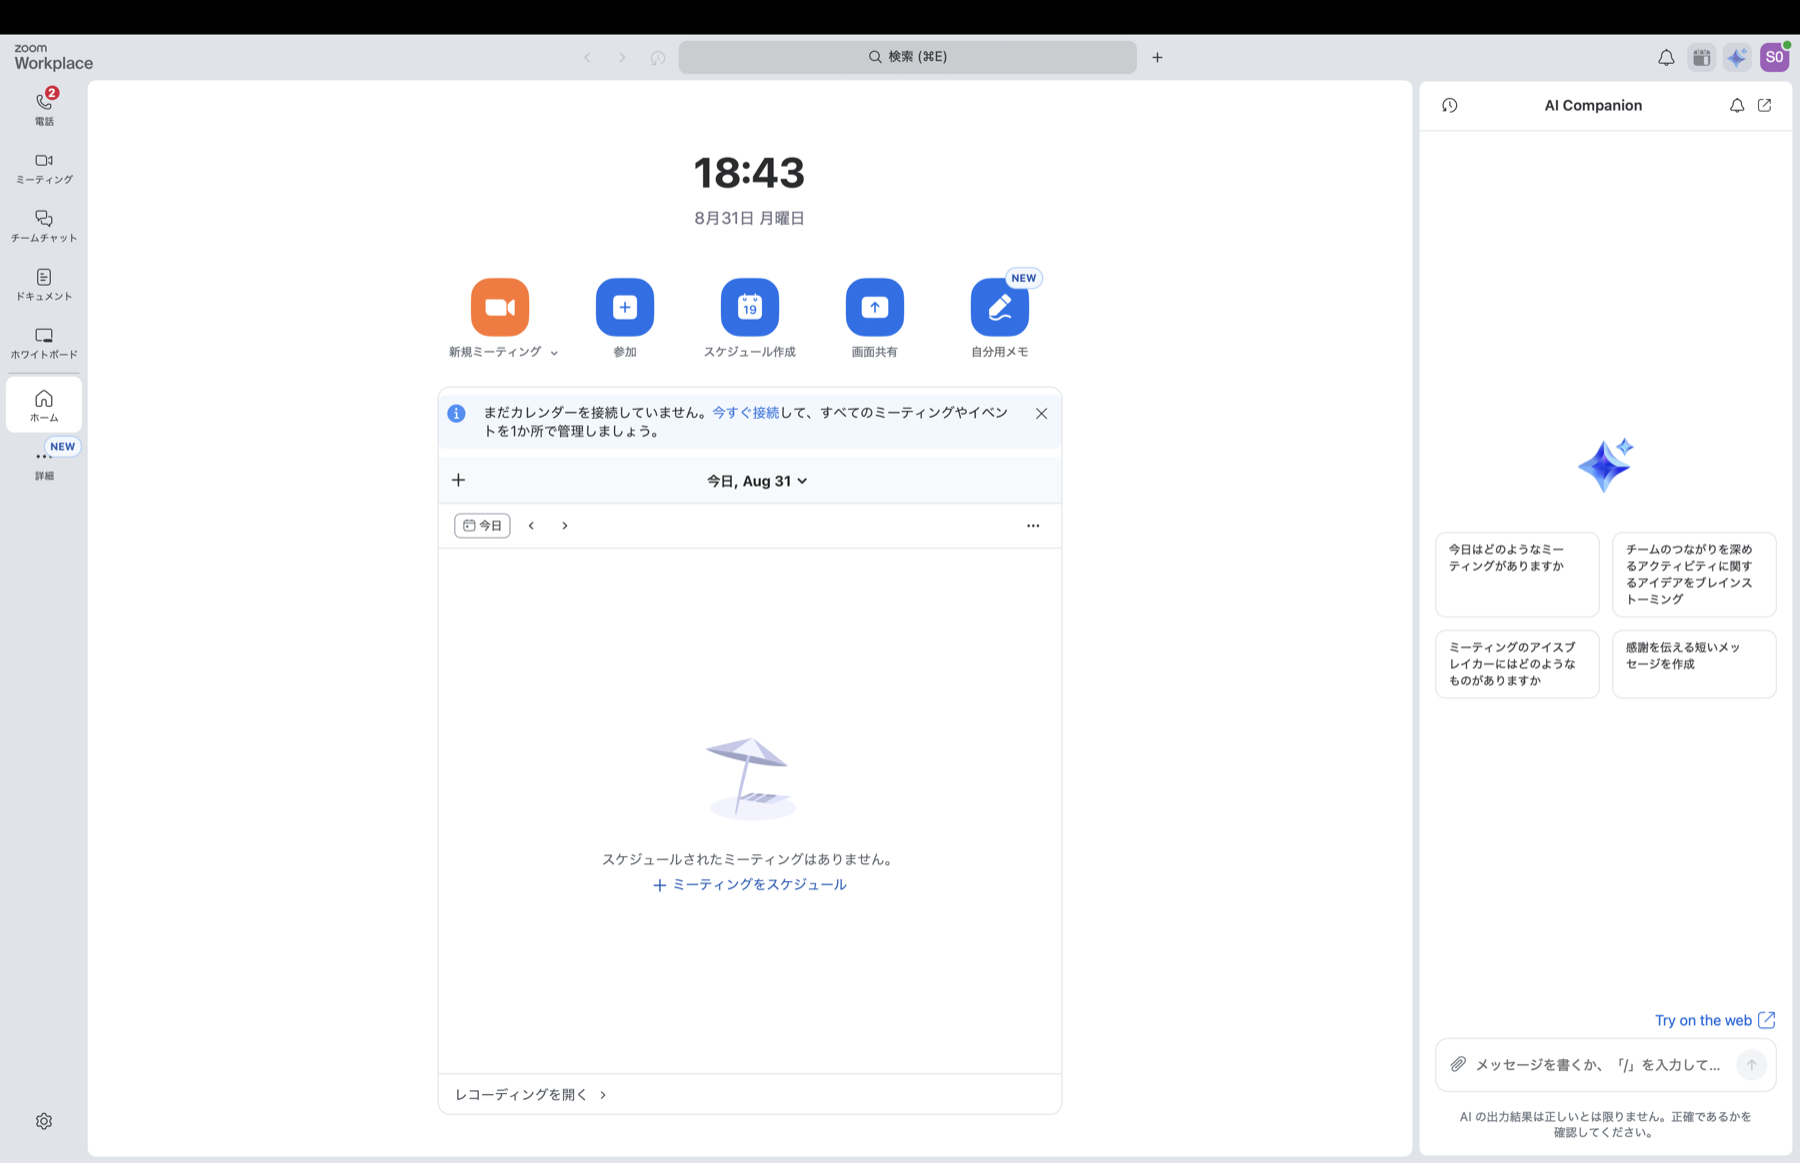Click the 画面共有 share screen icon

point(875,307)
